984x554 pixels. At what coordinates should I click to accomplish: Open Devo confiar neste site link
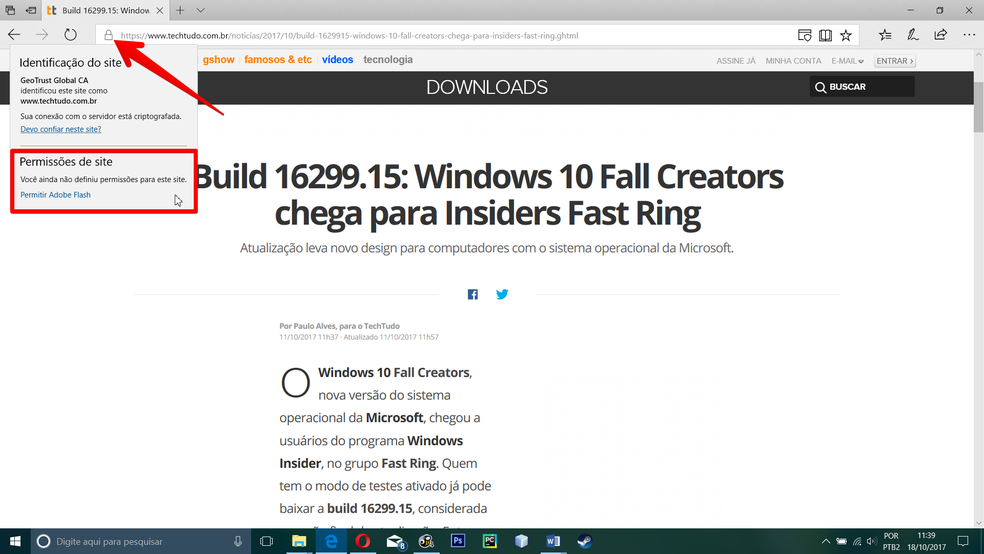pyautogui.click(x=60, y=129)
